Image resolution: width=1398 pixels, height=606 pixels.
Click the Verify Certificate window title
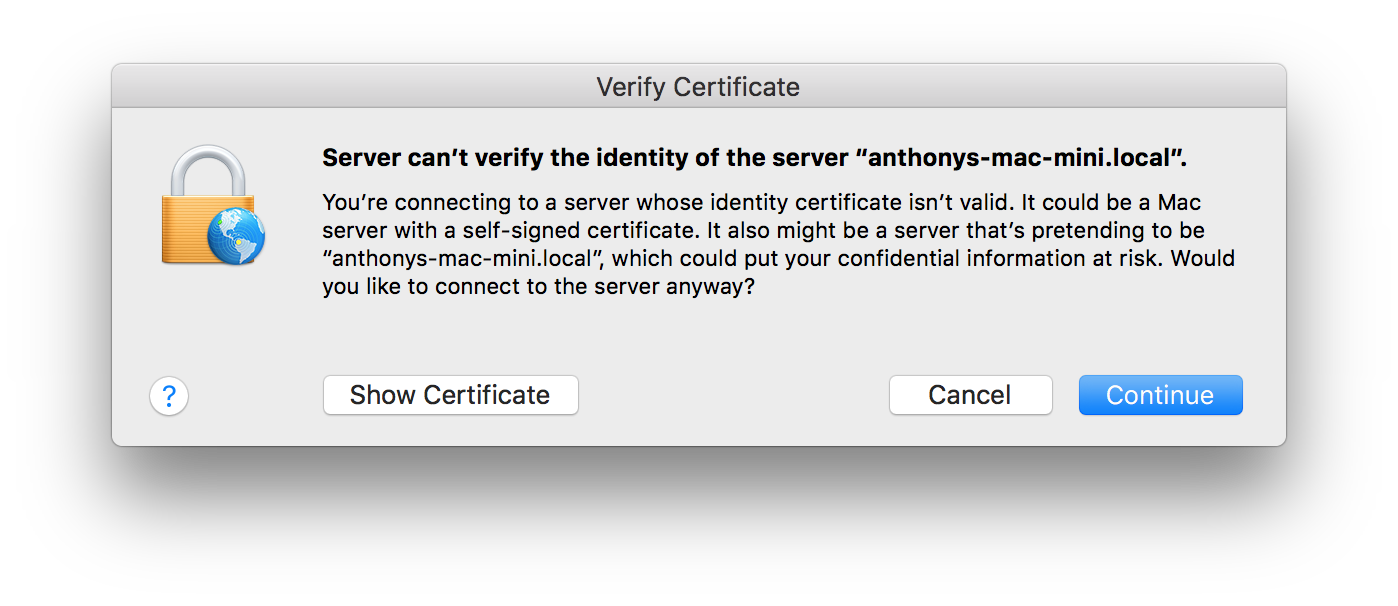click(698, 87)
